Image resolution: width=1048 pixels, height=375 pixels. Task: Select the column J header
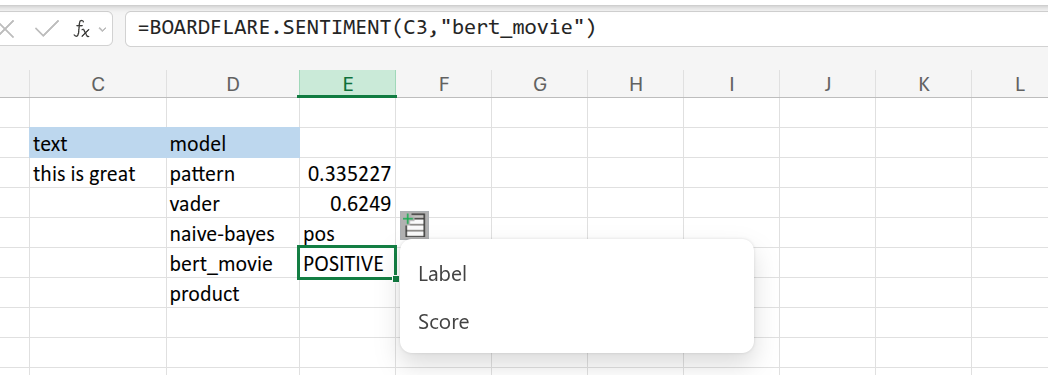(827, 84)
